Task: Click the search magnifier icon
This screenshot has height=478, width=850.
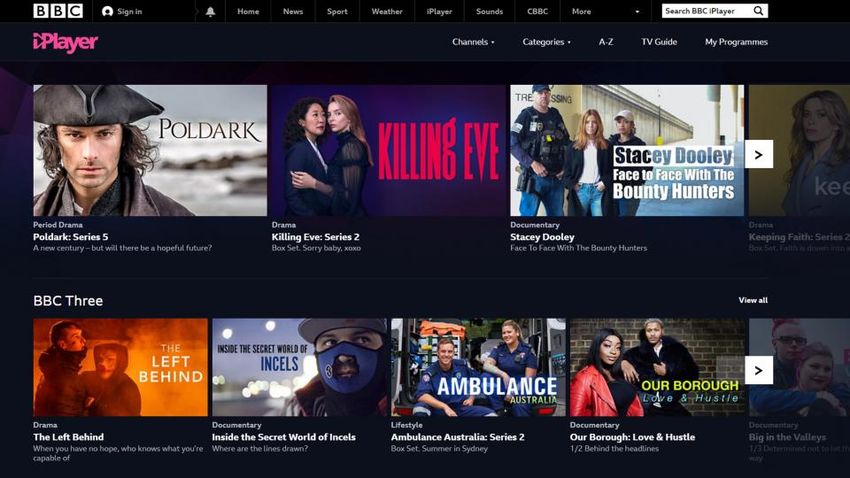Action: click(x=758, y=11)
